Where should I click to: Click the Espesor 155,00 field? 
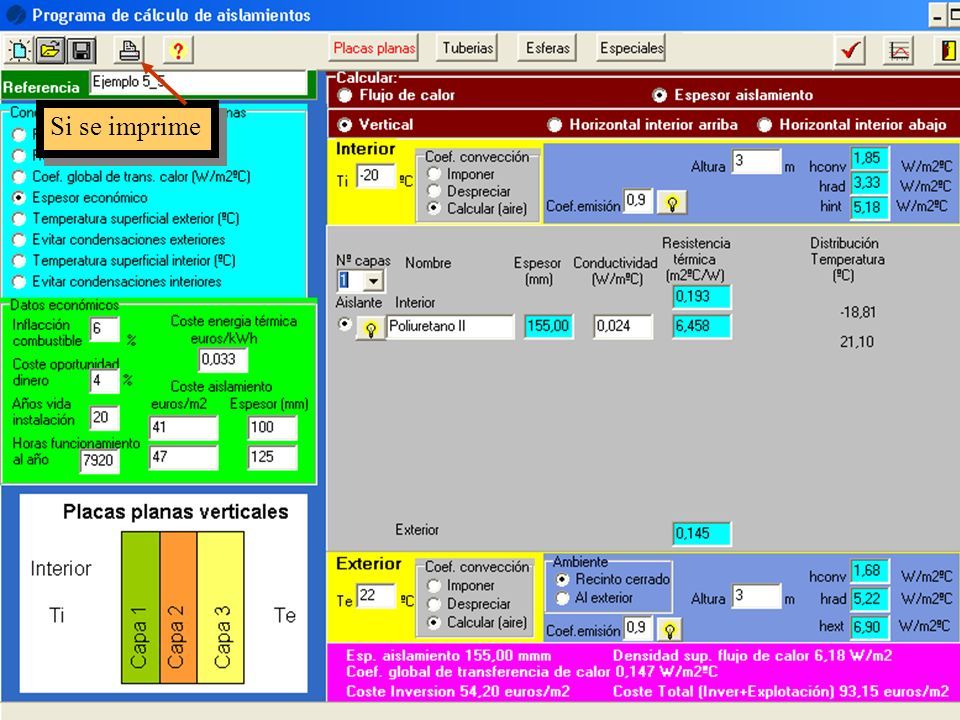pyautogui.click(x=549, y=326)
